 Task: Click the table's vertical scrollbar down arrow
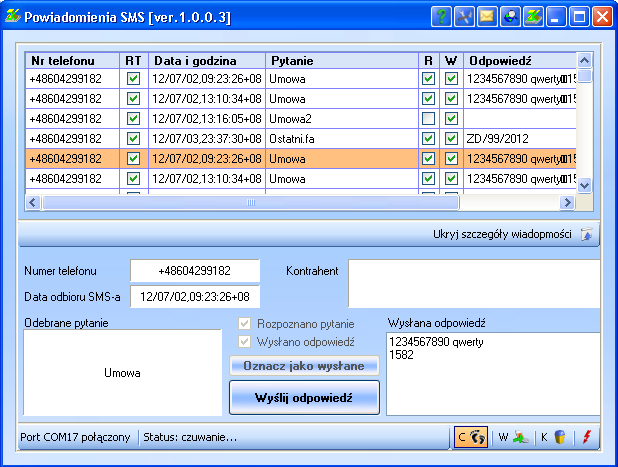point(585,184)
